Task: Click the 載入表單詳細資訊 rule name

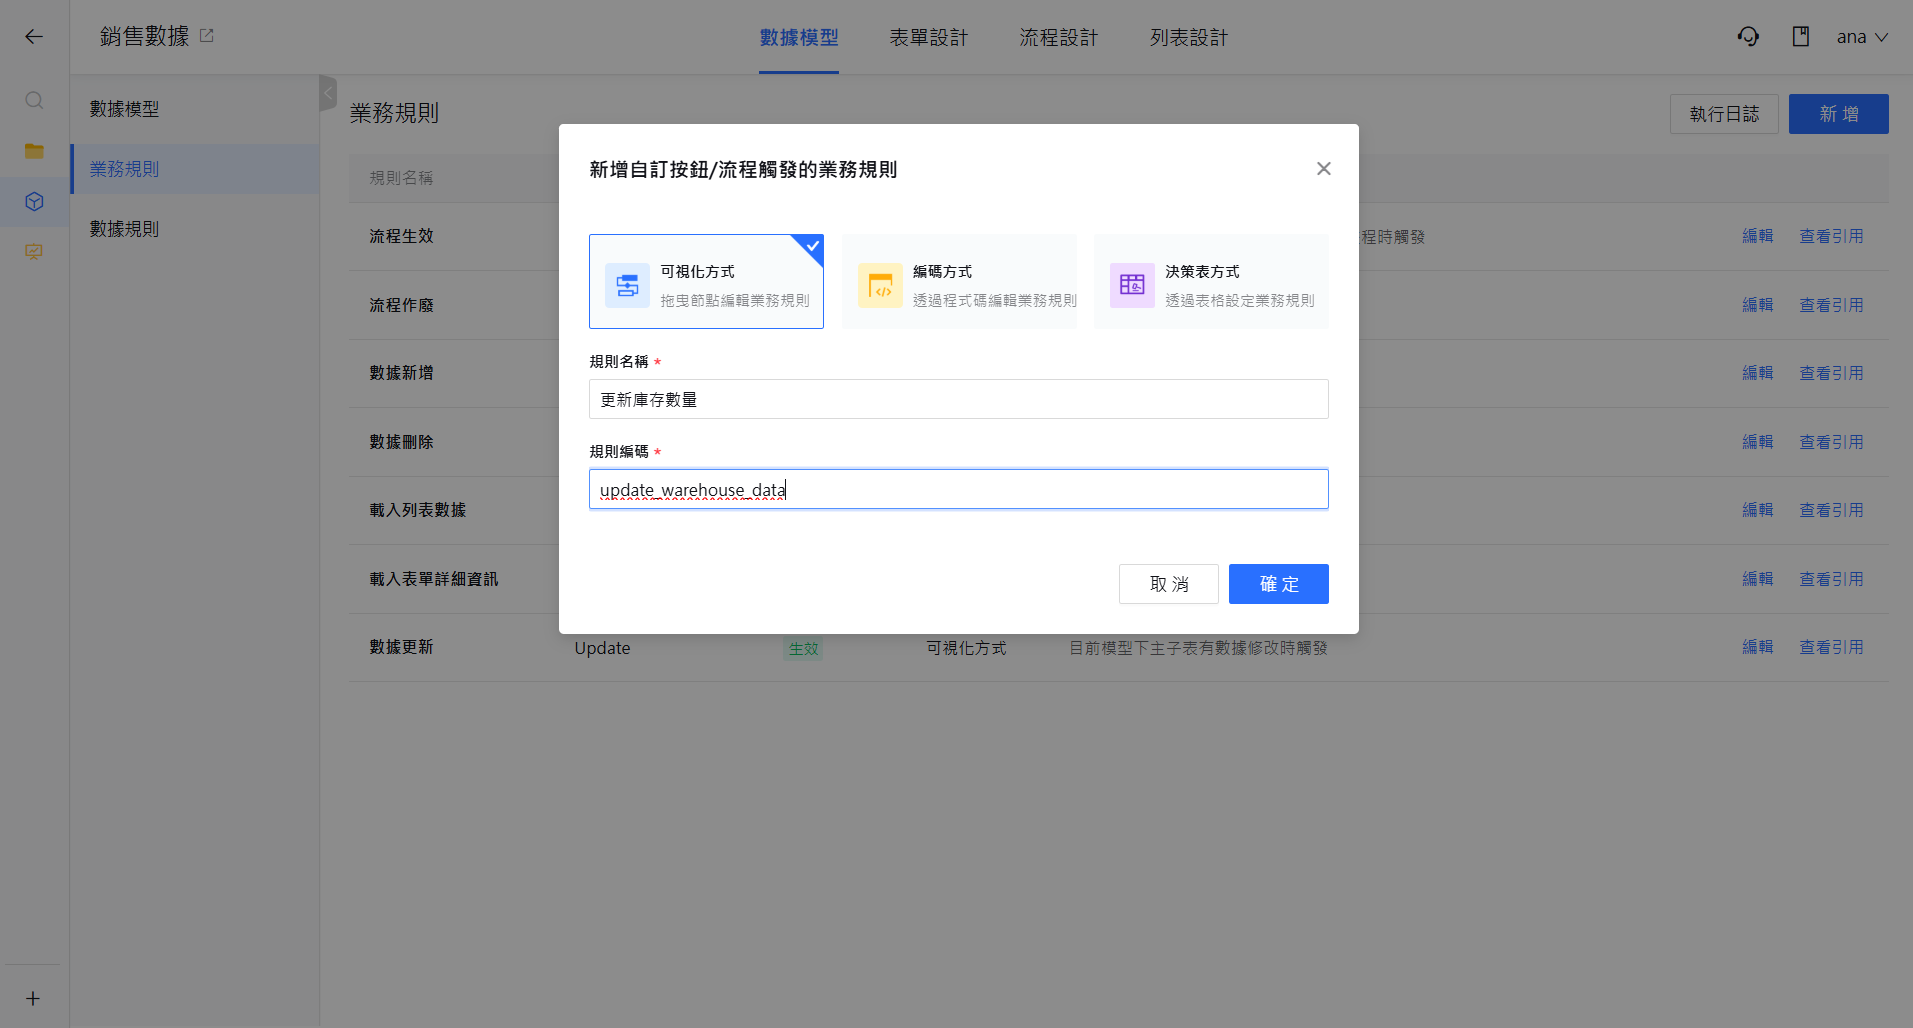Action: (433, 579)
